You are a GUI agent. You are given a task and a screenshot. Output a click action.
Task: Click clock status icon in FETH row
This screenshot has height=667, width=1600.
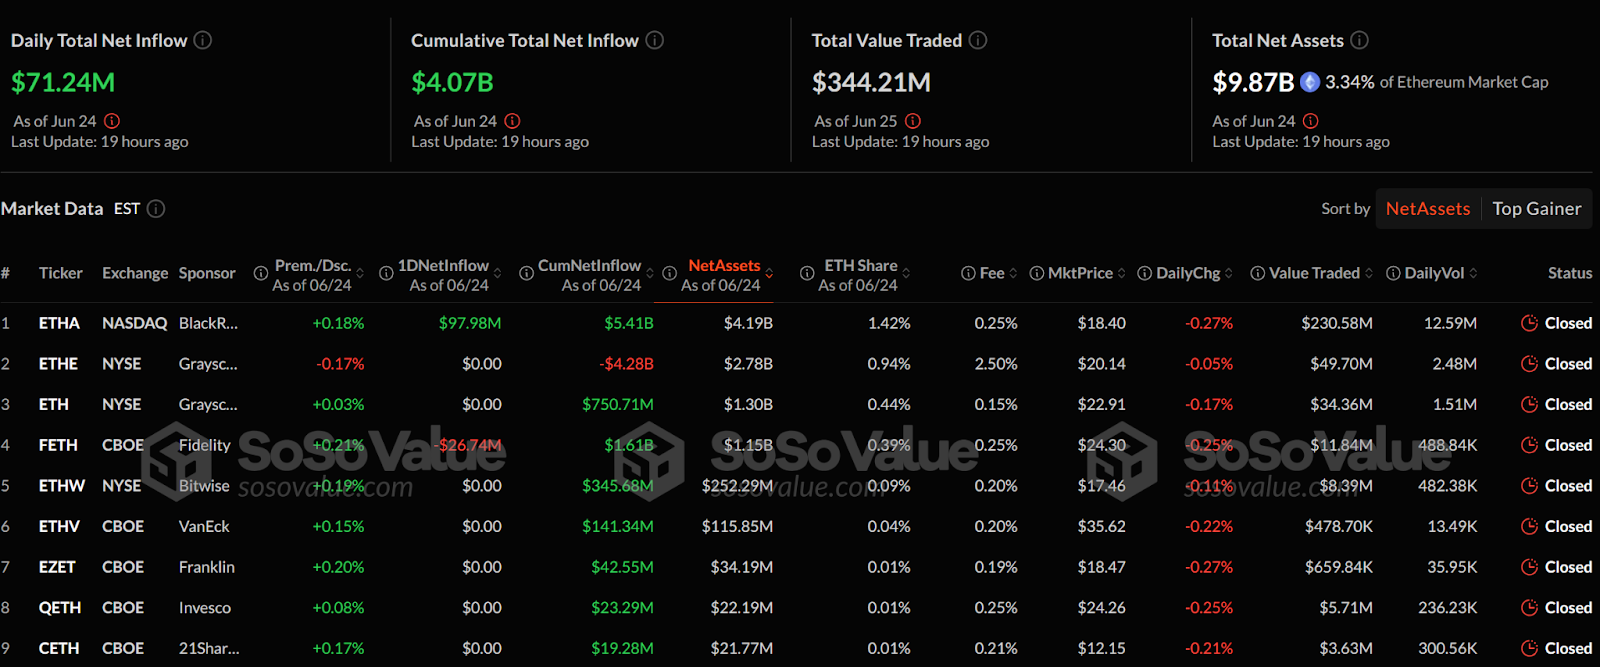coord(1529,445)
